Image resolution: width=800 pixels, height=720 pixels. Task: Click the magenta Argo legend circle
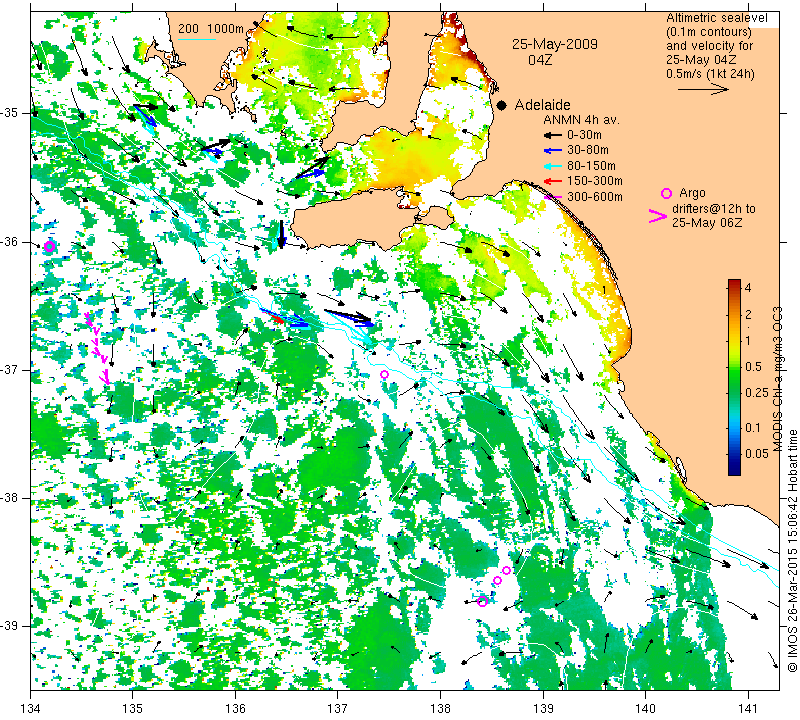tap(666, 193)
